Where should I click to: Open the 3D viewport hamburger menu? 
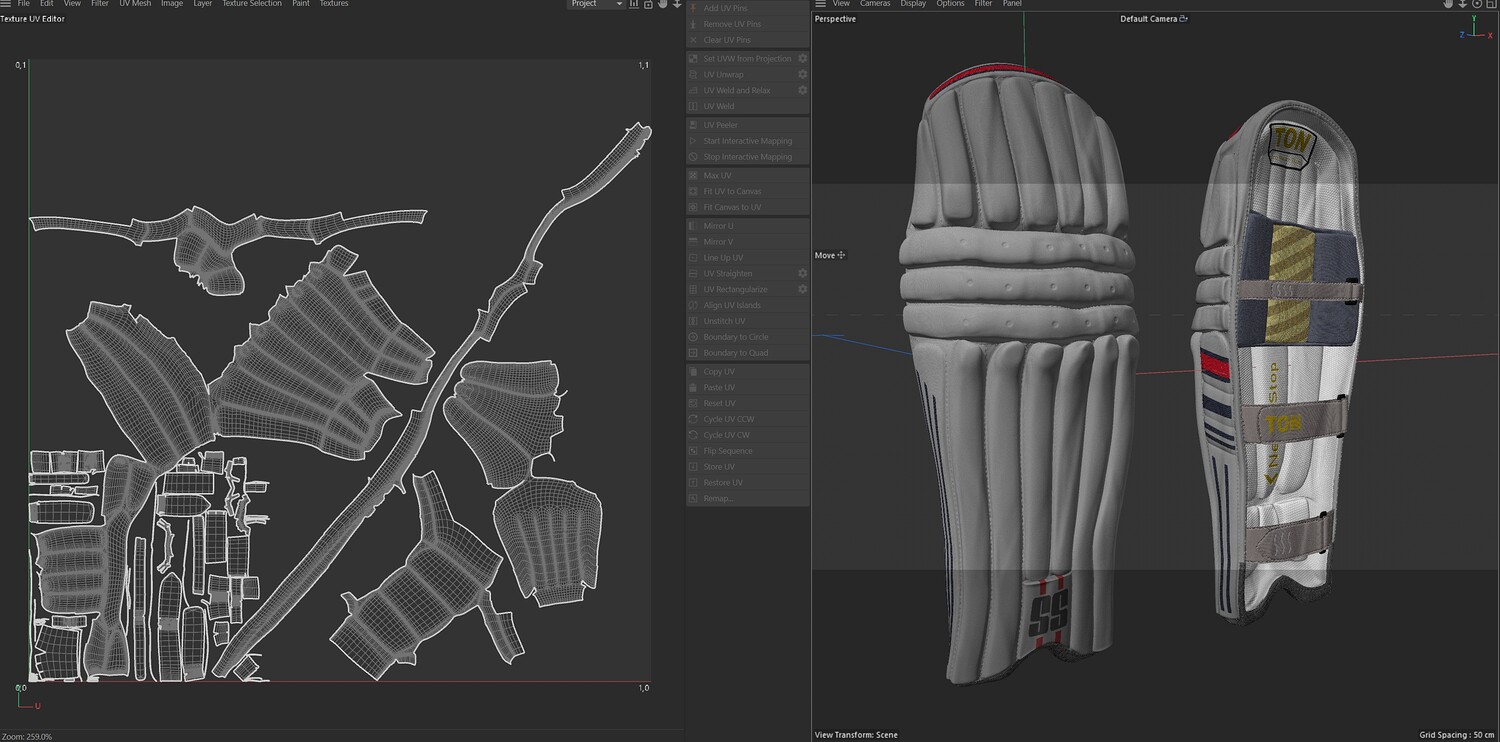click(x=821, y=4)
